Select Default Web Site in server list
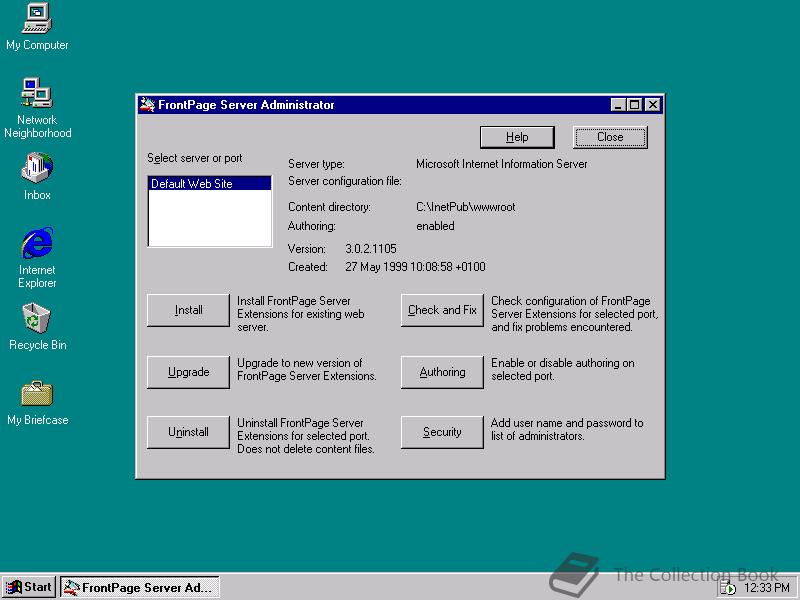Screen dimensions: 800x600 [209, 184]
